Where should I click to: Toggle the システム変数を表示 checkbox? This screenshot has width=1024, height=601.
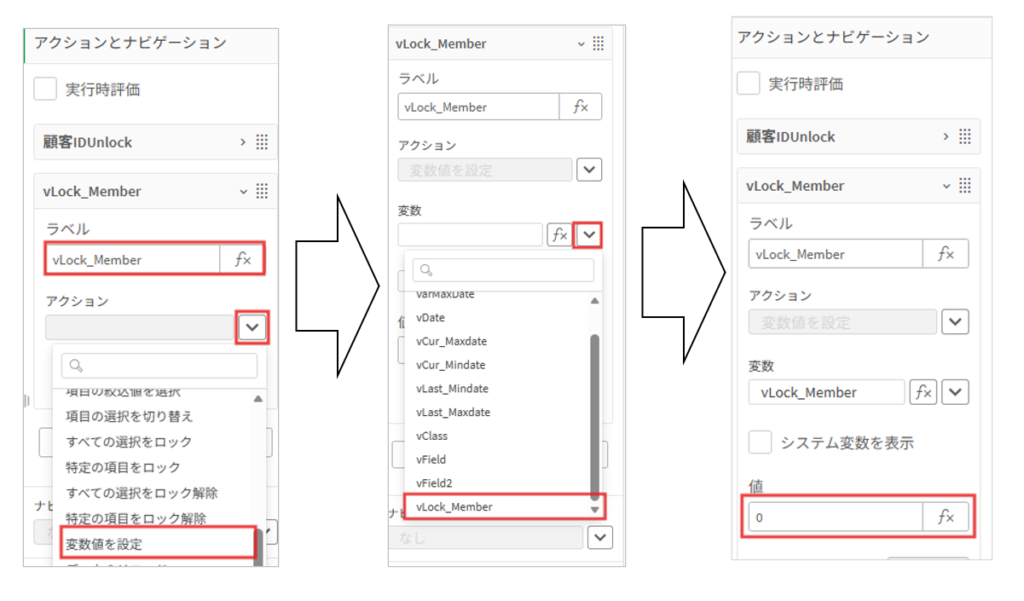[760, 442]
